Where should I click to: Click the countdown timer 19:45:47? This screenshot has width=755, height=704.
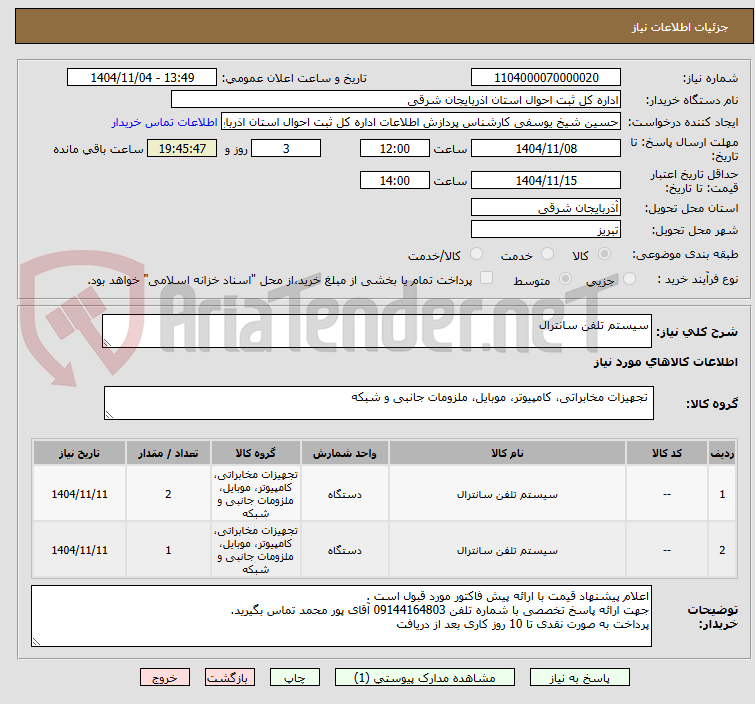click(x=182, y=148)
